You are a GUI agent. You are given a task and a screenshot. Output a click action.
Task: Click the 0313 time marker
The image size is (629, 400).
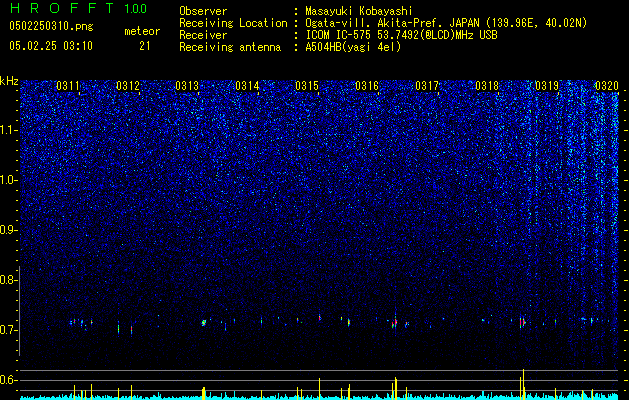(x=187, y=86)
